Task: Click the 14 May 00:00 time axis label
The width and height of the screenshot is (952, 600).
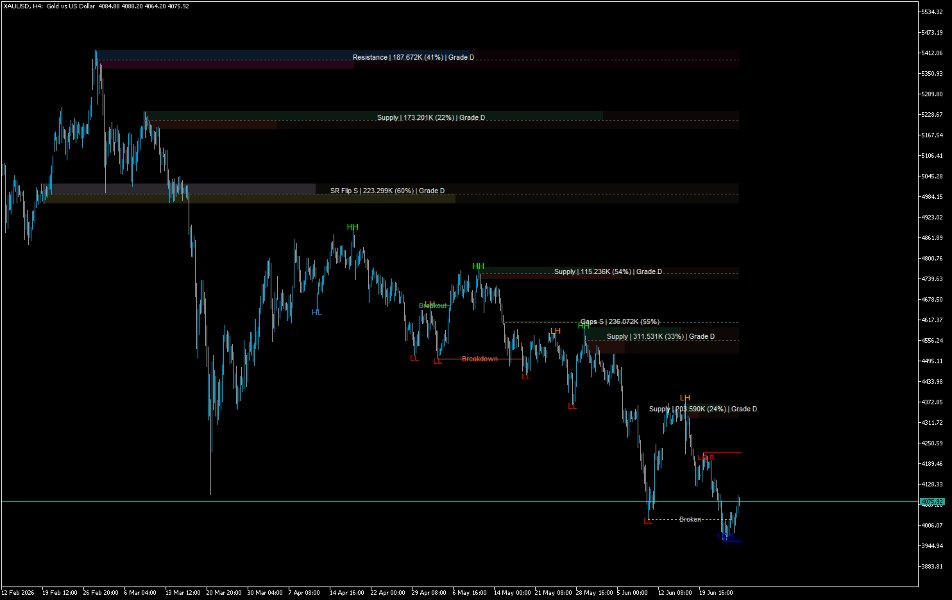Action: click(512, 593)
